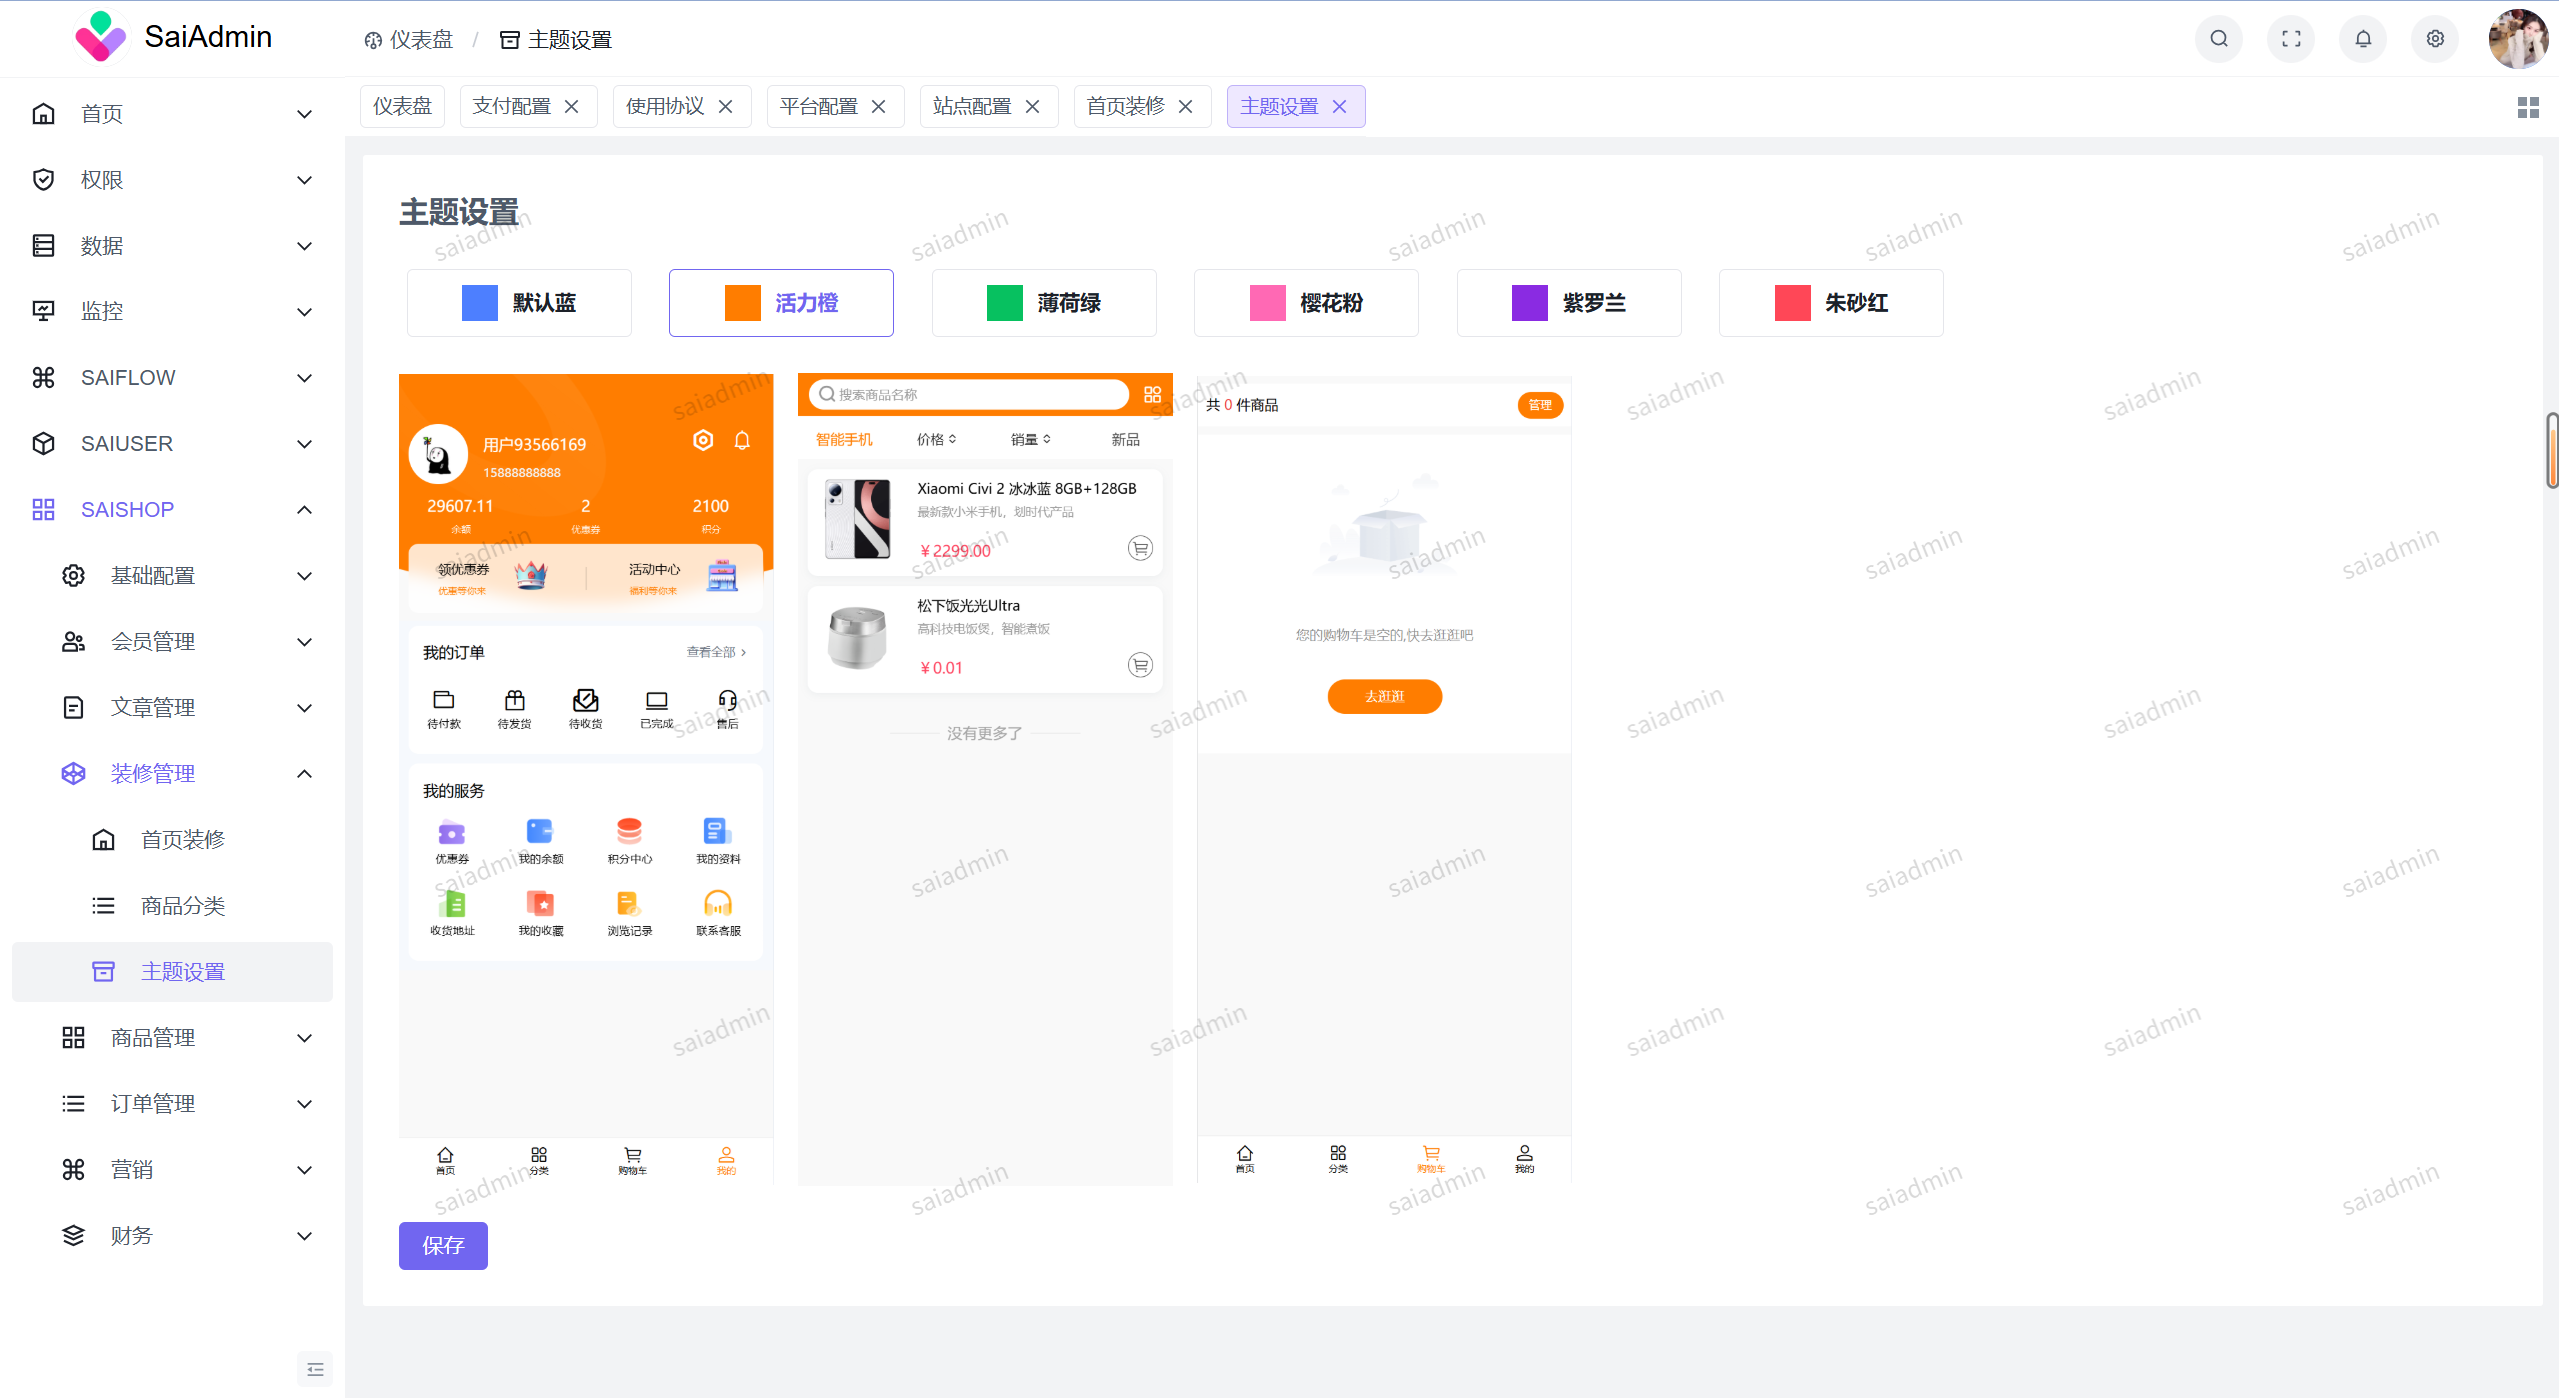
Task: Open the settings gear in header
Action: coord(2434,39)
